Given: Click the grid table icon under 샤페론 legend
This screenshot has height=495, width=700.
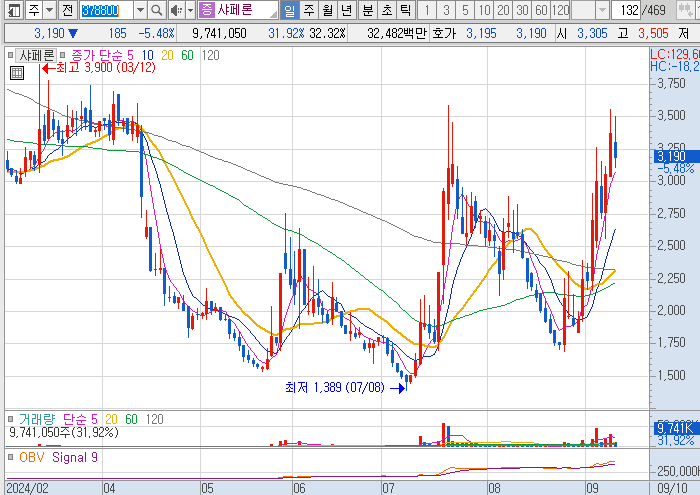Looking at the screenshot, I should [17, 73].
